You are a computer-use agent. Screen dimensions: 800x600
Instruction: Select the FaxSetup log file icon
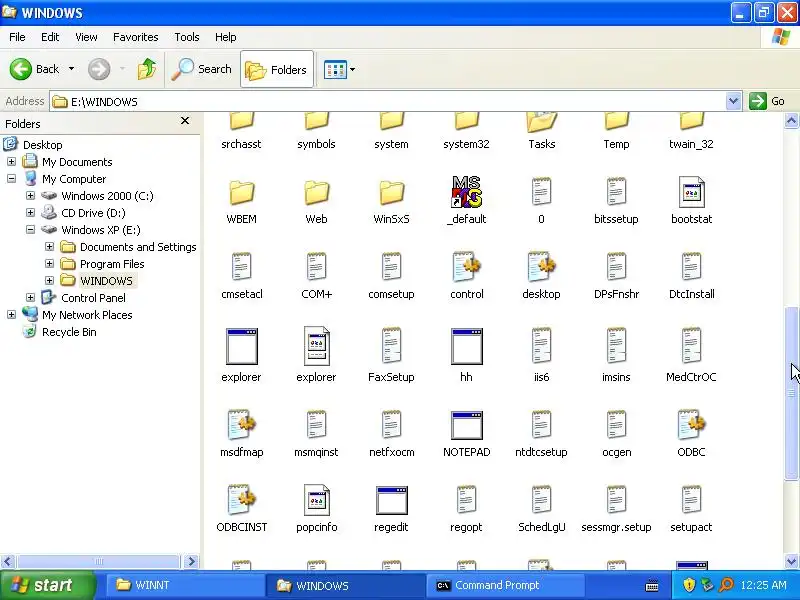click(x=391, y=345)
